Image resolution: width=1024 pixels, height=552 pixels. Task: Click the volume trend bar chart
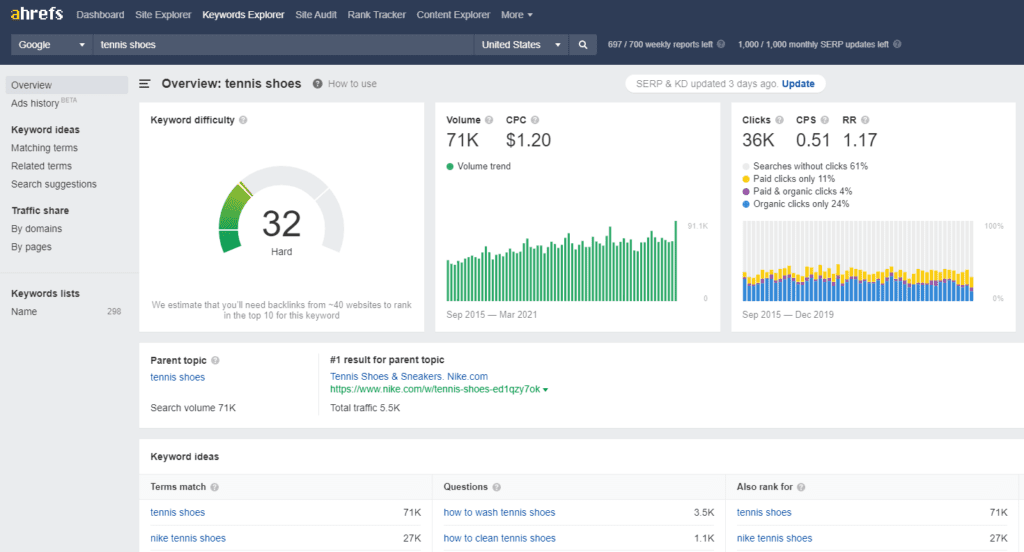click(562, 261)
